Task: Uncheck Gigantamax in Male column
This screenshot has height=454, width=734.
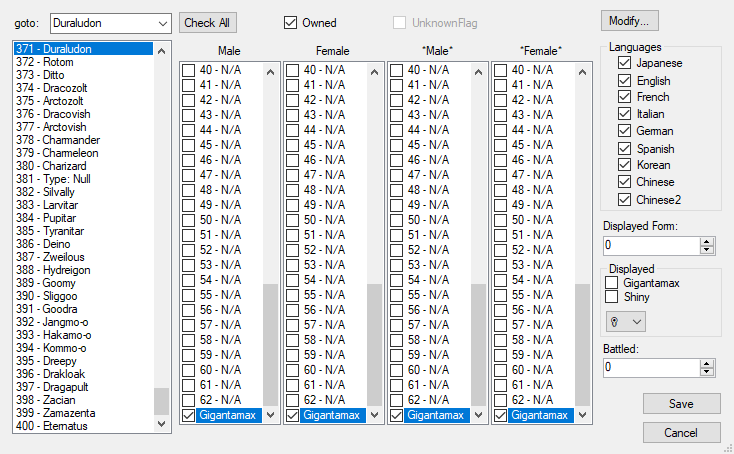Action: (189, 415)
